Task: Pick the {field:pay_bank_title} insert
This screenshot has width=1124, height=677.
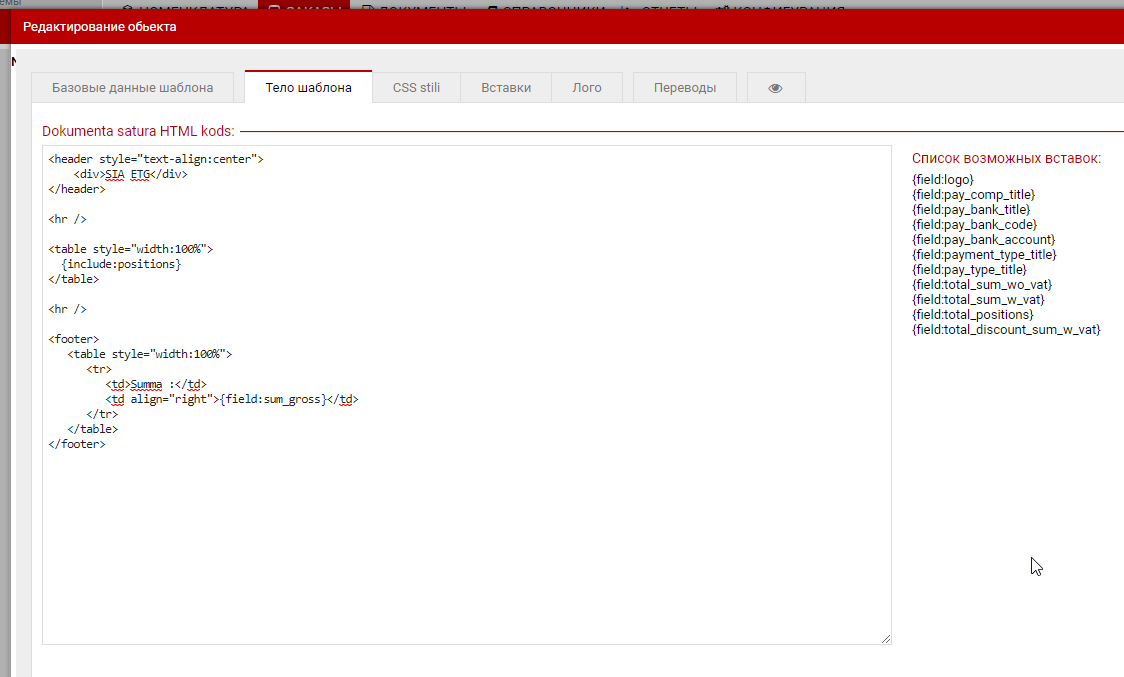Action: coord(971,210)
